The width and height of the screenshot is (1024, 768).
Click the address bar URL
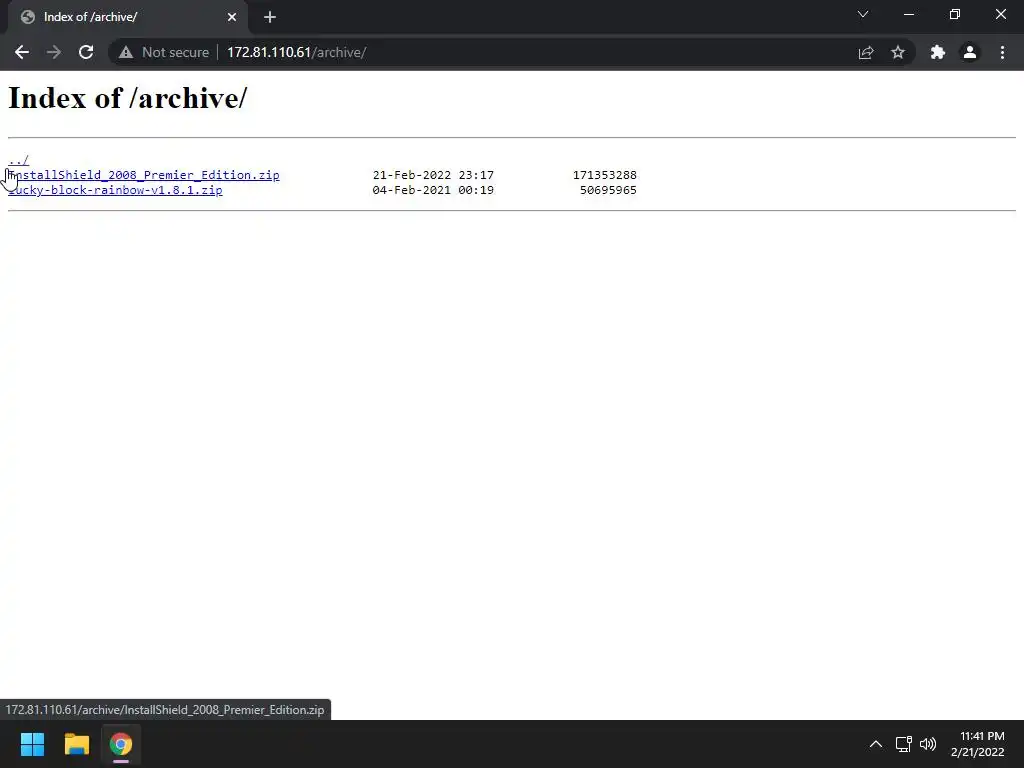tap(296, 52)
